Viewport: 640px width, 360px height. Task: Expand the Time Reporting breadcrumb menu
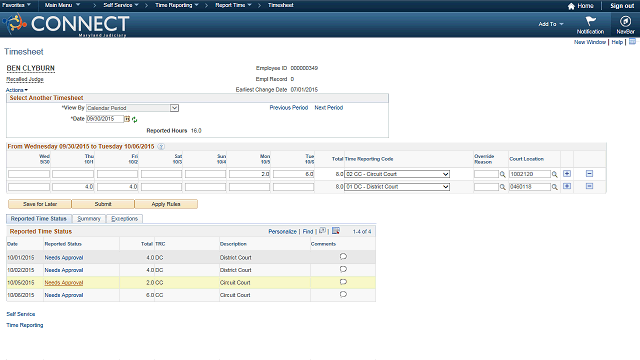(x=177, y=5)
